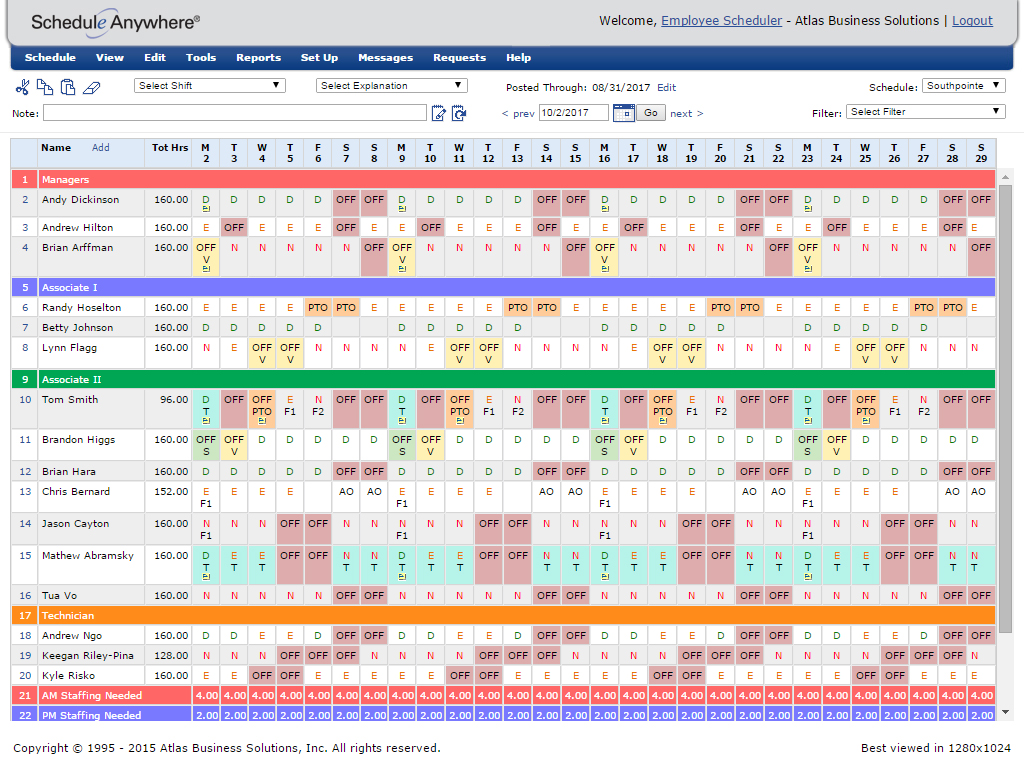Click the note icon under Andy Dickinson's Monday 2 shift
The height and width of the screenshot is (768, 1024).
[206, 210]
